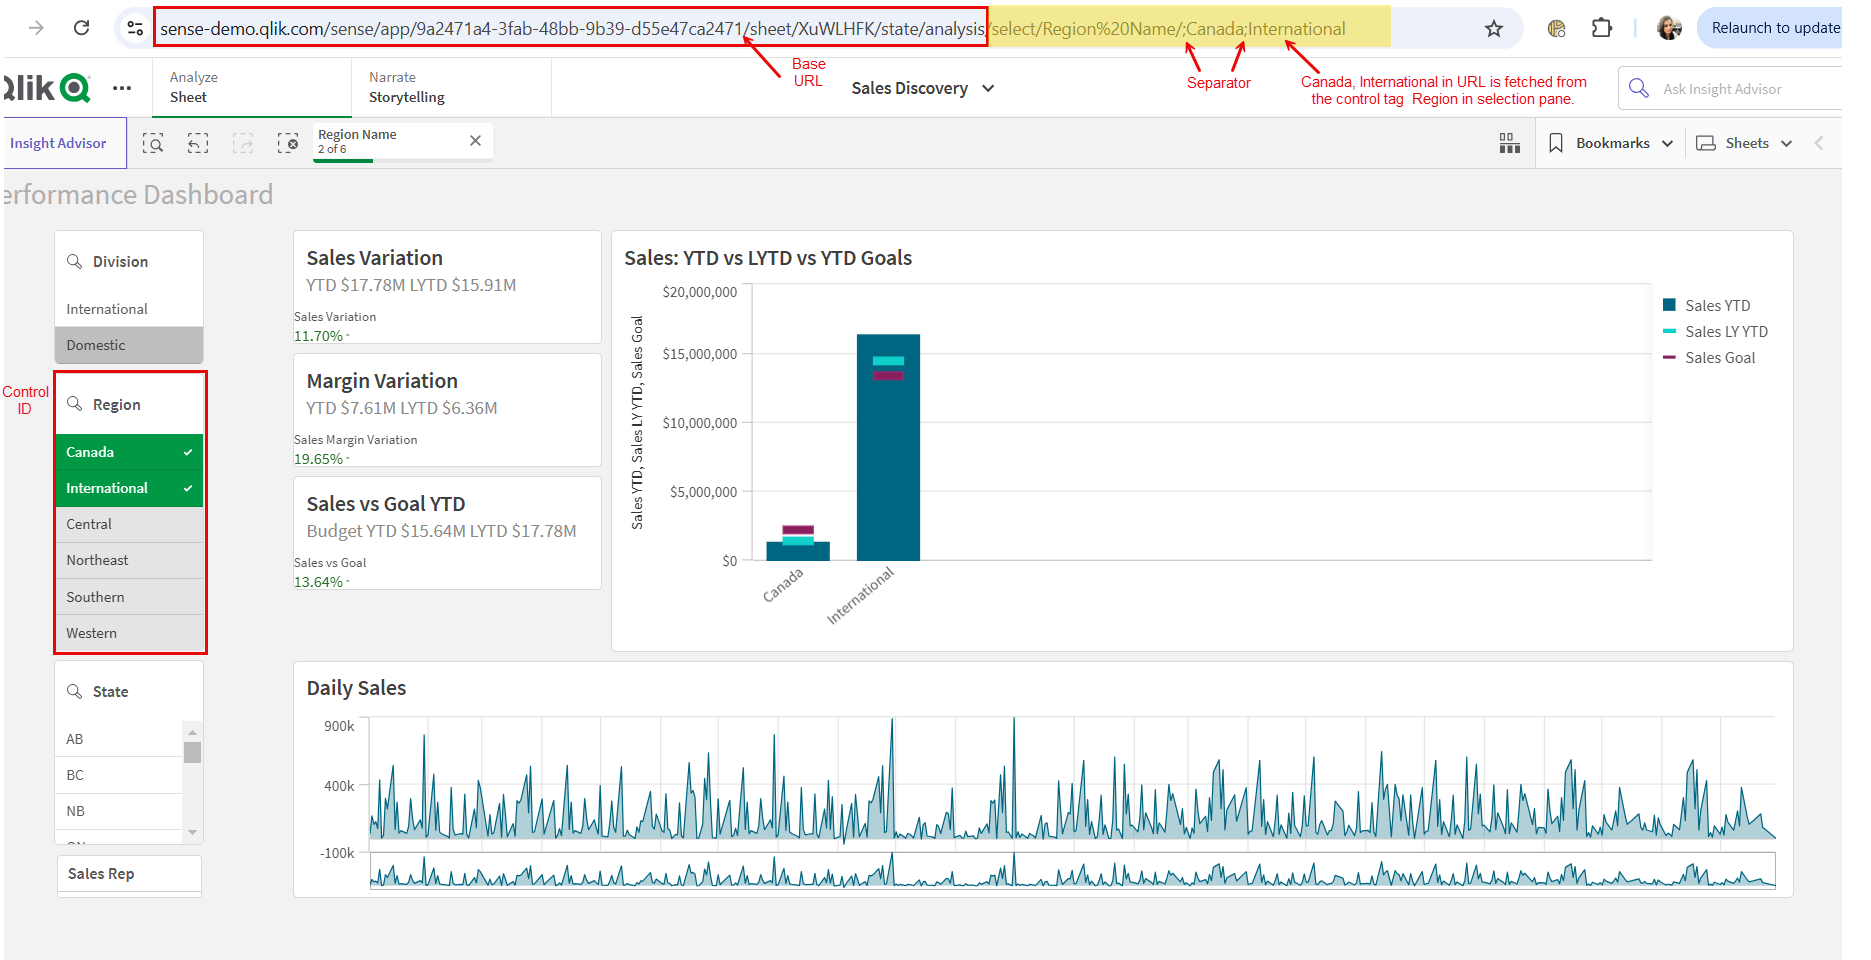Click the Bookmarks ribbon icon
Viewport: 1871px width, 960px height.
[1556, 143]
